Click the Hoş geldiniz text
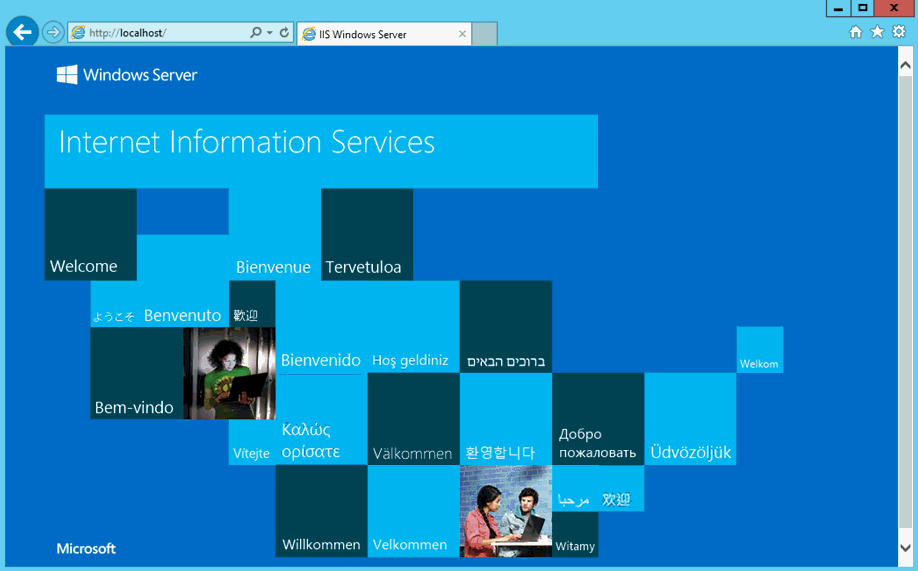 (x=410, y=361)
